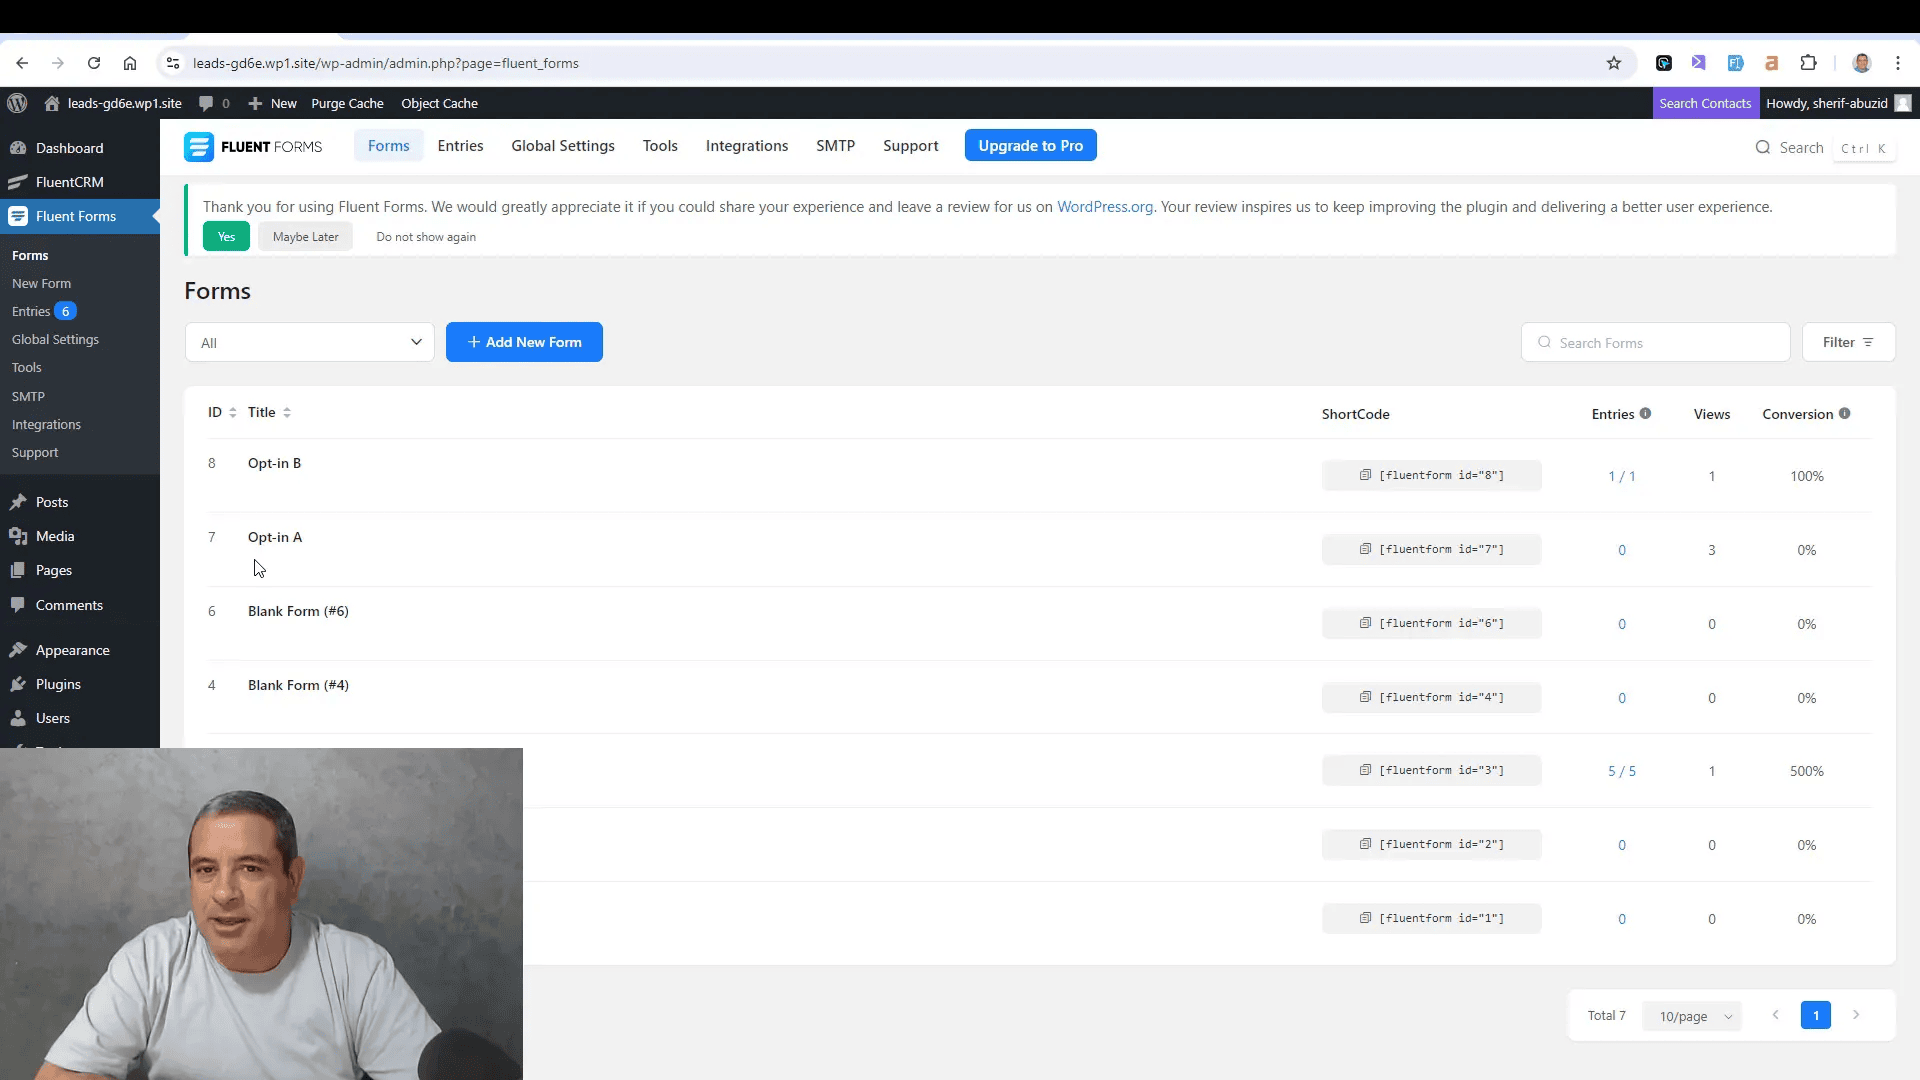1920x1080 pixels.
Task: Click the Fluent Forms sidebar icon
Action: pos(18,215)
